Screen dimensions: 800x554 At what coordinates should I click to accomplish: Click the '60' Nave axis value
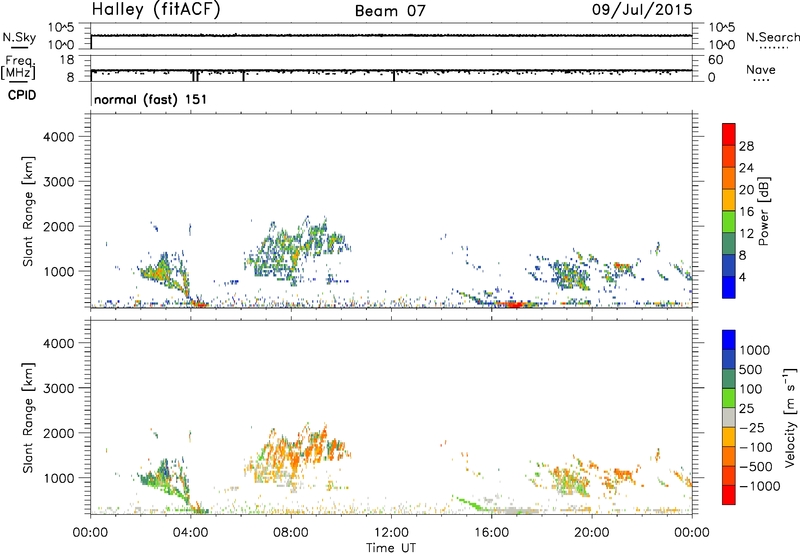(715, 60)
